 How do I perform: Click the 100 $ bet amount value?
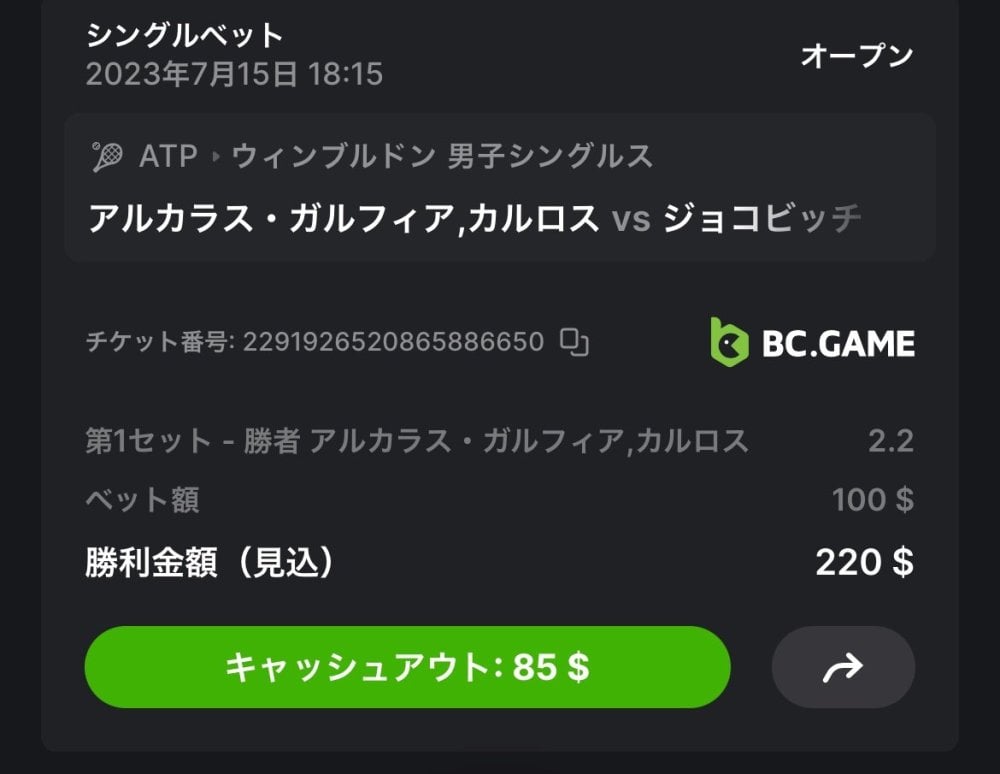coord(872,500)
